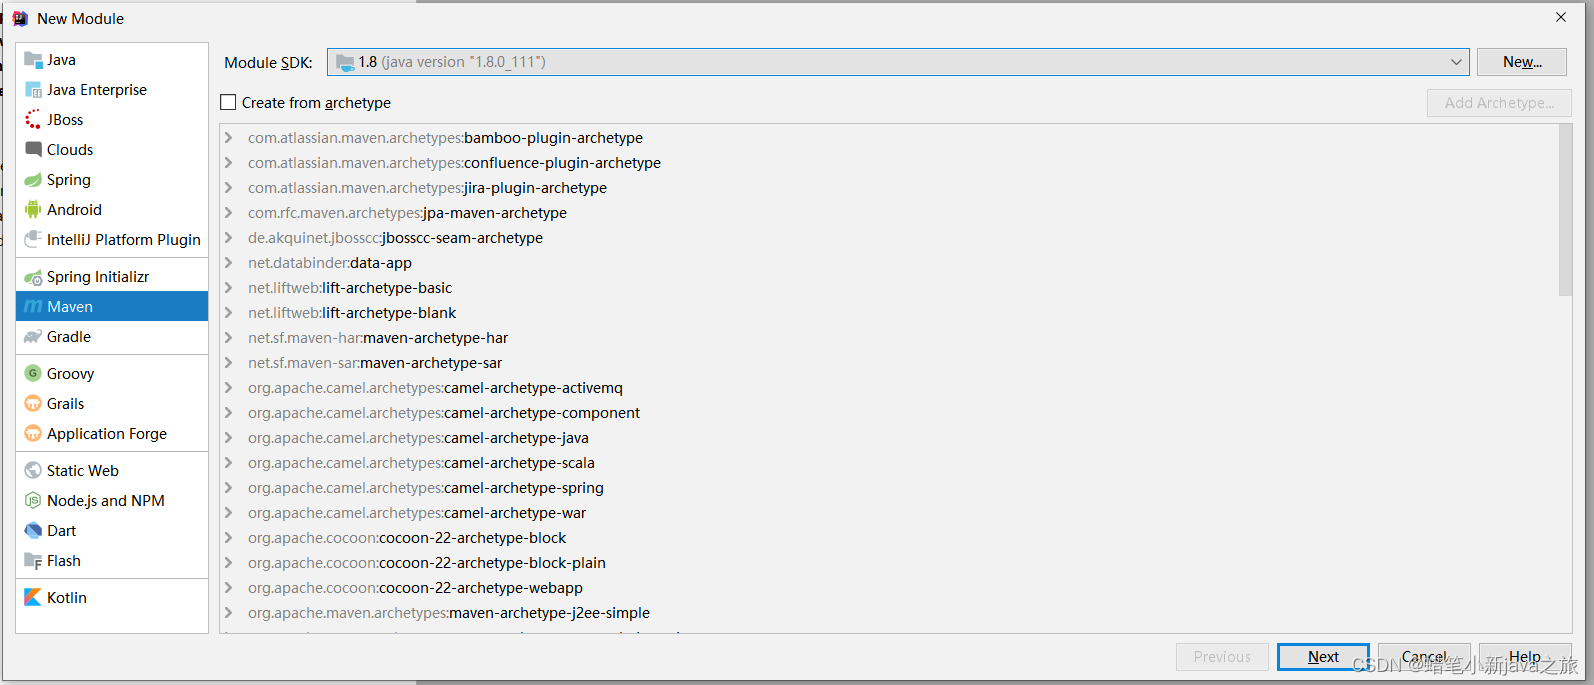The width and height of the screenshot is (1594, 685).
Task: Select Spring Initializr module type
Action: click(x=112, y=277)
